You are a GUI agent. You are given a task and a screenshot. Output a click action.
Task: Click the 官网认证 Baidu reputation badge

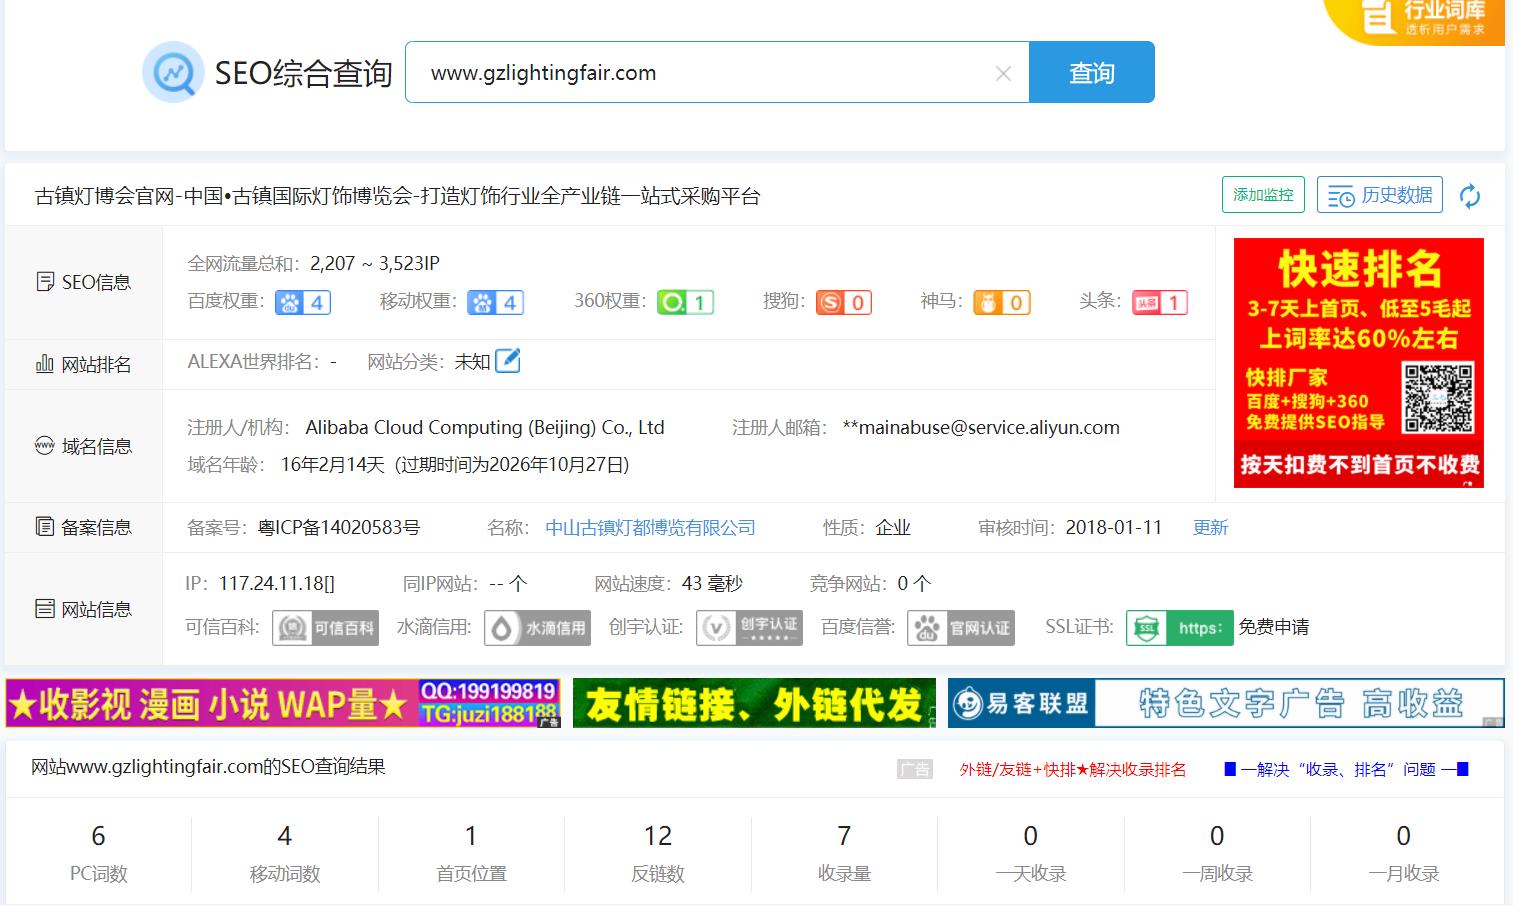coord(961,628)
